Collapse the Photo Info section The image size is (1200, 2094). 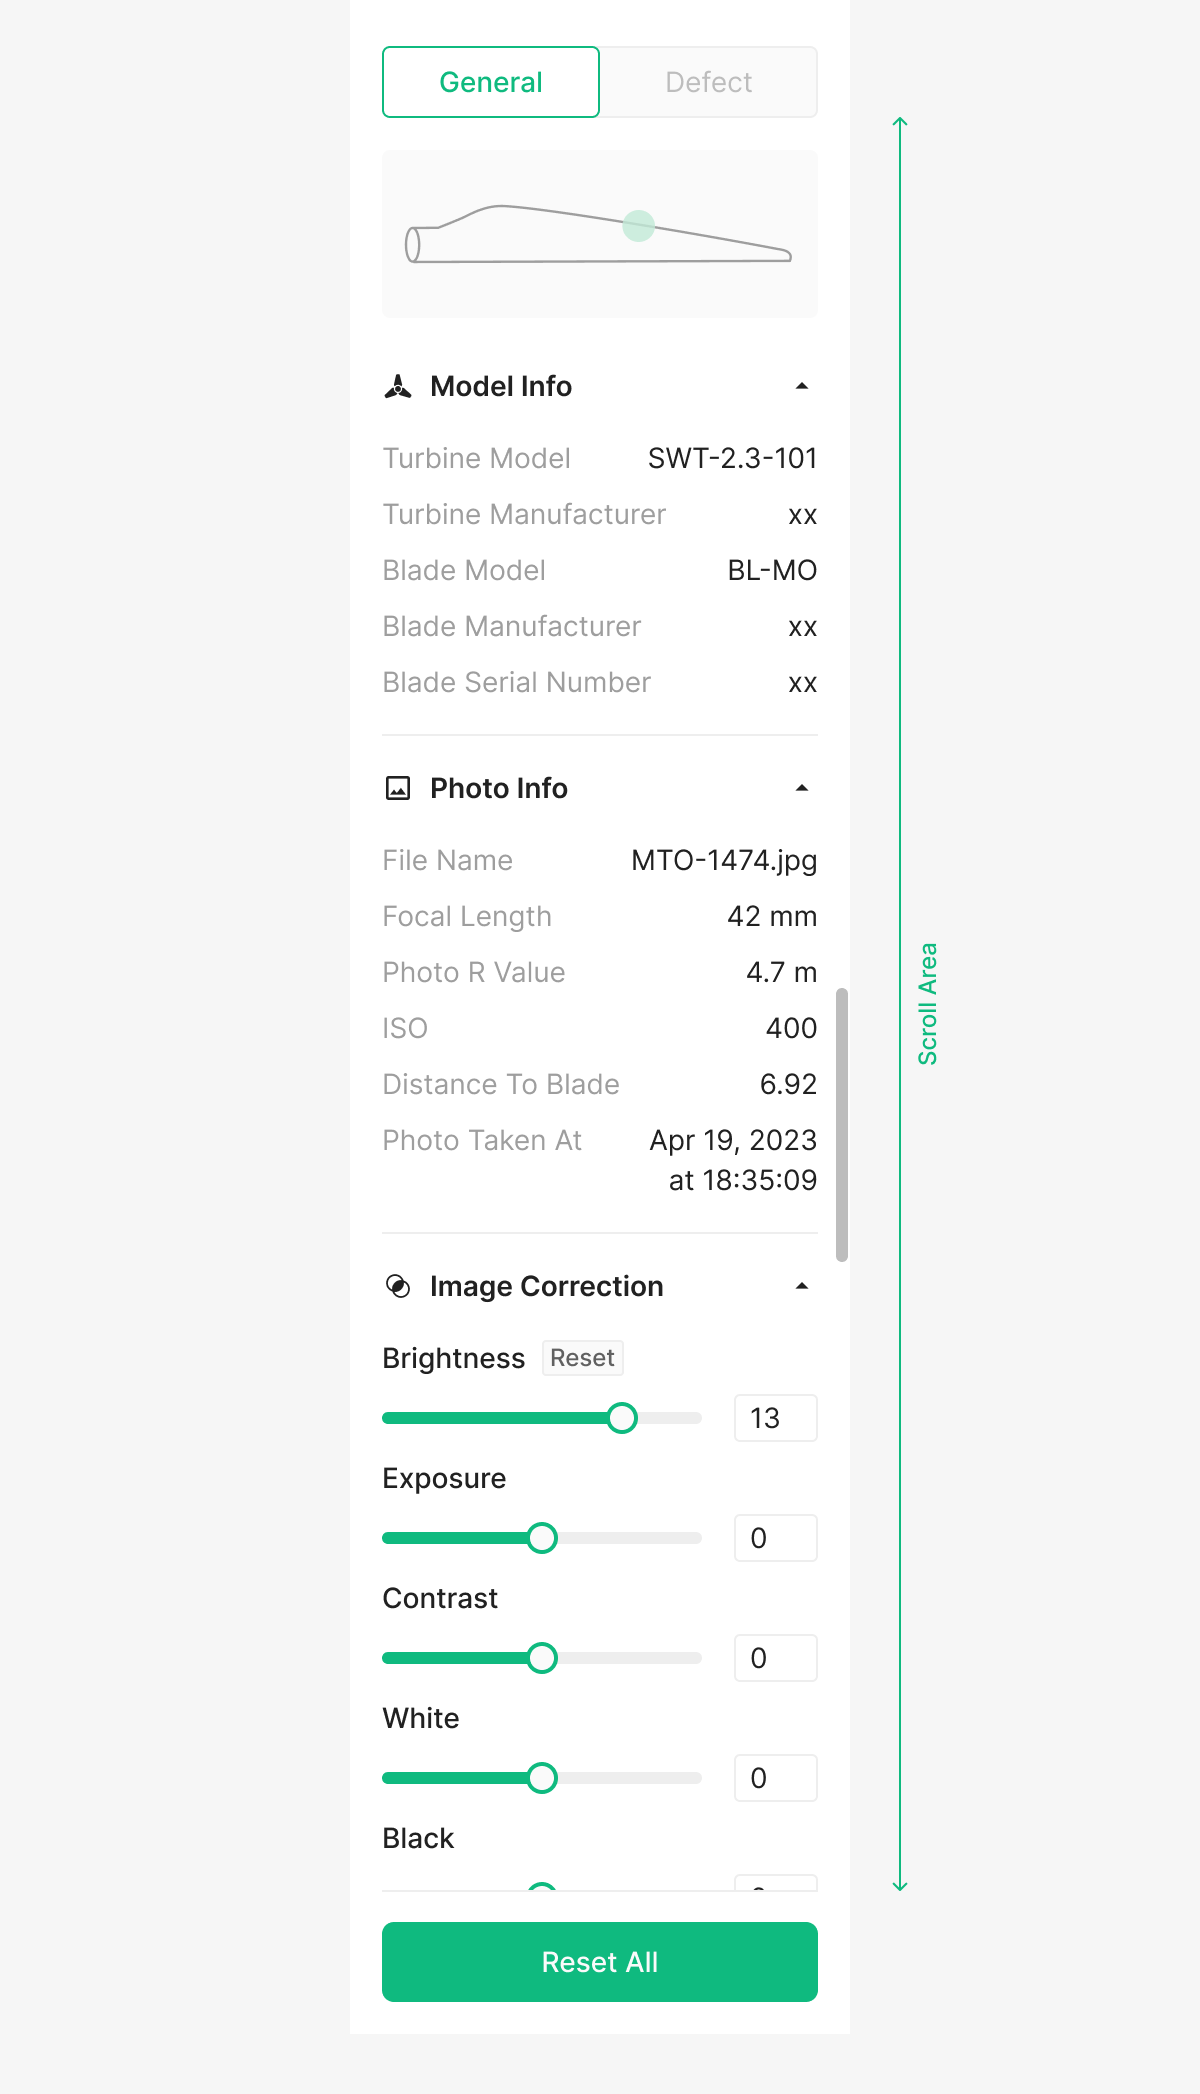[x=802, y=789]
